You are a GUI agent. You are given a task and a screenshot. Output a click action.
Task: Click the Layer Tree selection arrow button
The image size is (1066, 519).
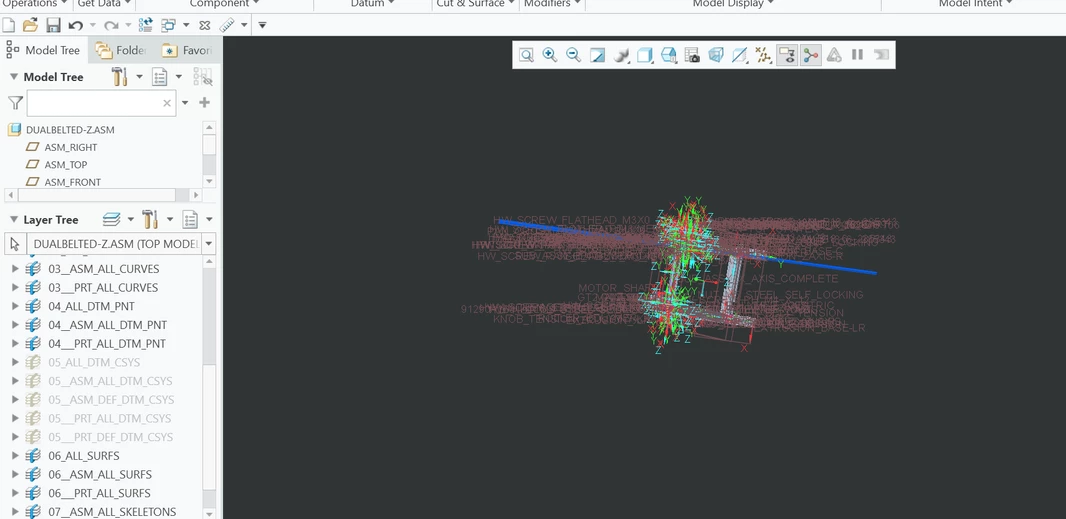pyautogui.click(x=15, y=244)
